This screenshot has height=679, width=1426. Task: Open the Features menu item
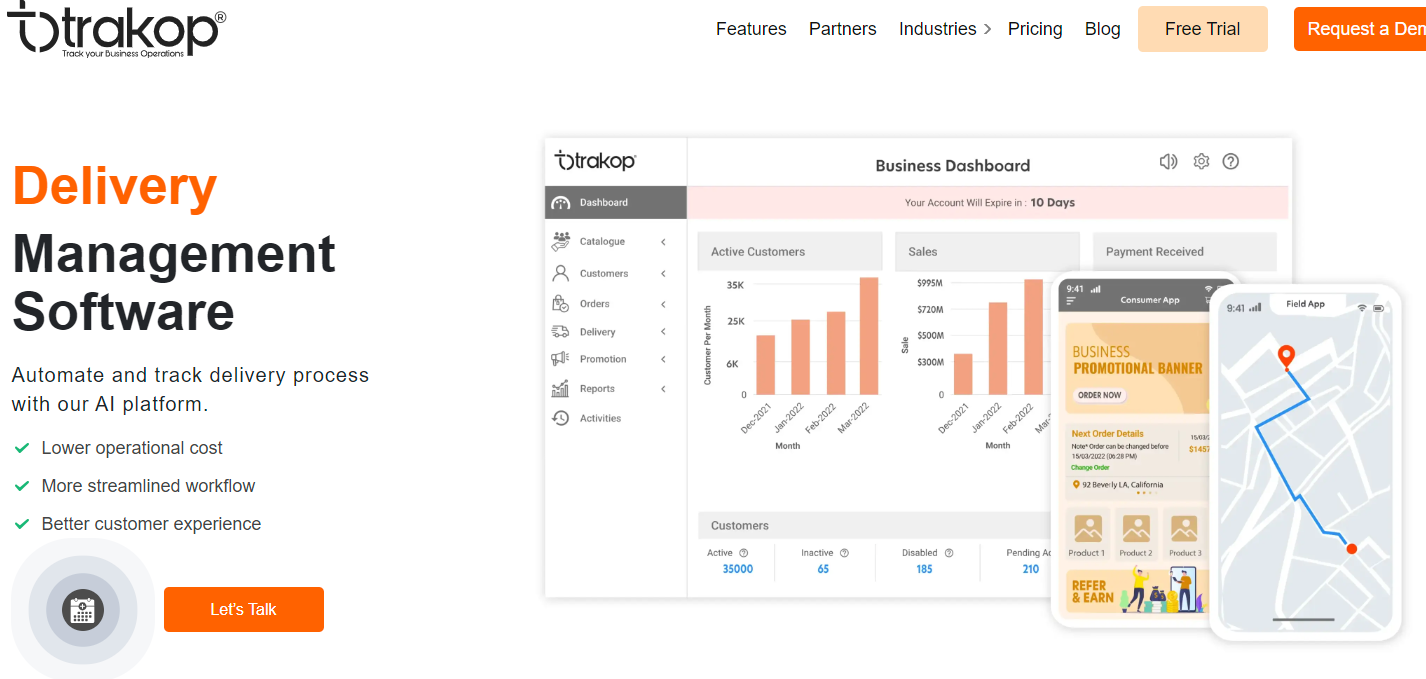[751, 29]
